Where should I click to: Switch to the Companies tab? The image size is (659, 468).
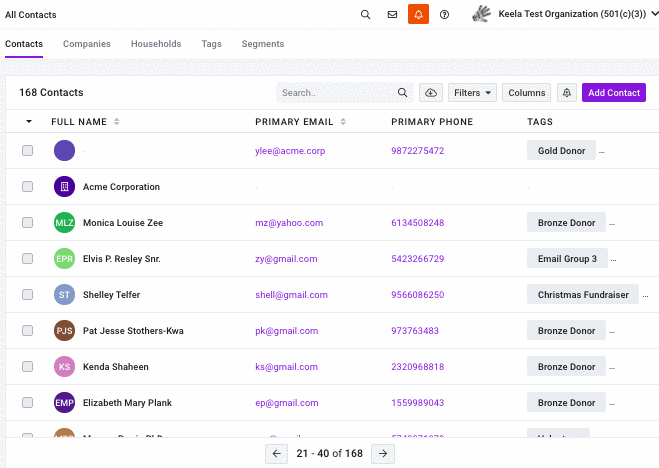pos(87,44)
